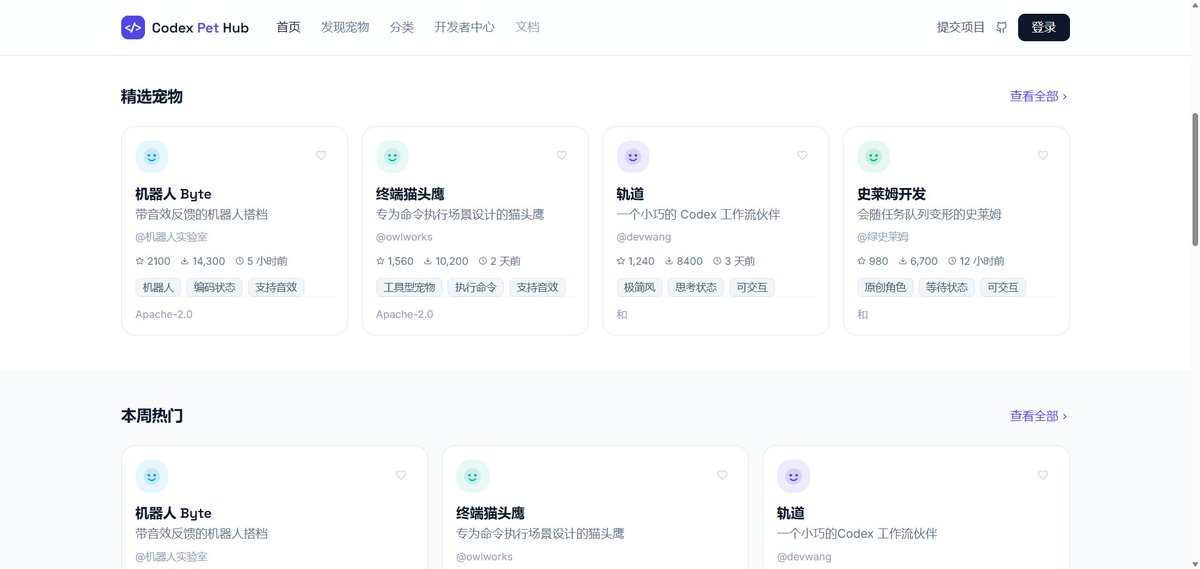The image size is (1200, 569).
Task: Click the clock icon beside 3 天前
Action: (717, 261)
